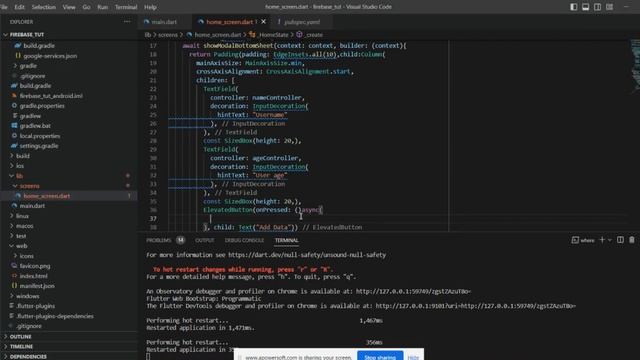Toggle secondary side bar layout icon
The height and width of the screenshot is (360, 640).
tap(597, 7)
